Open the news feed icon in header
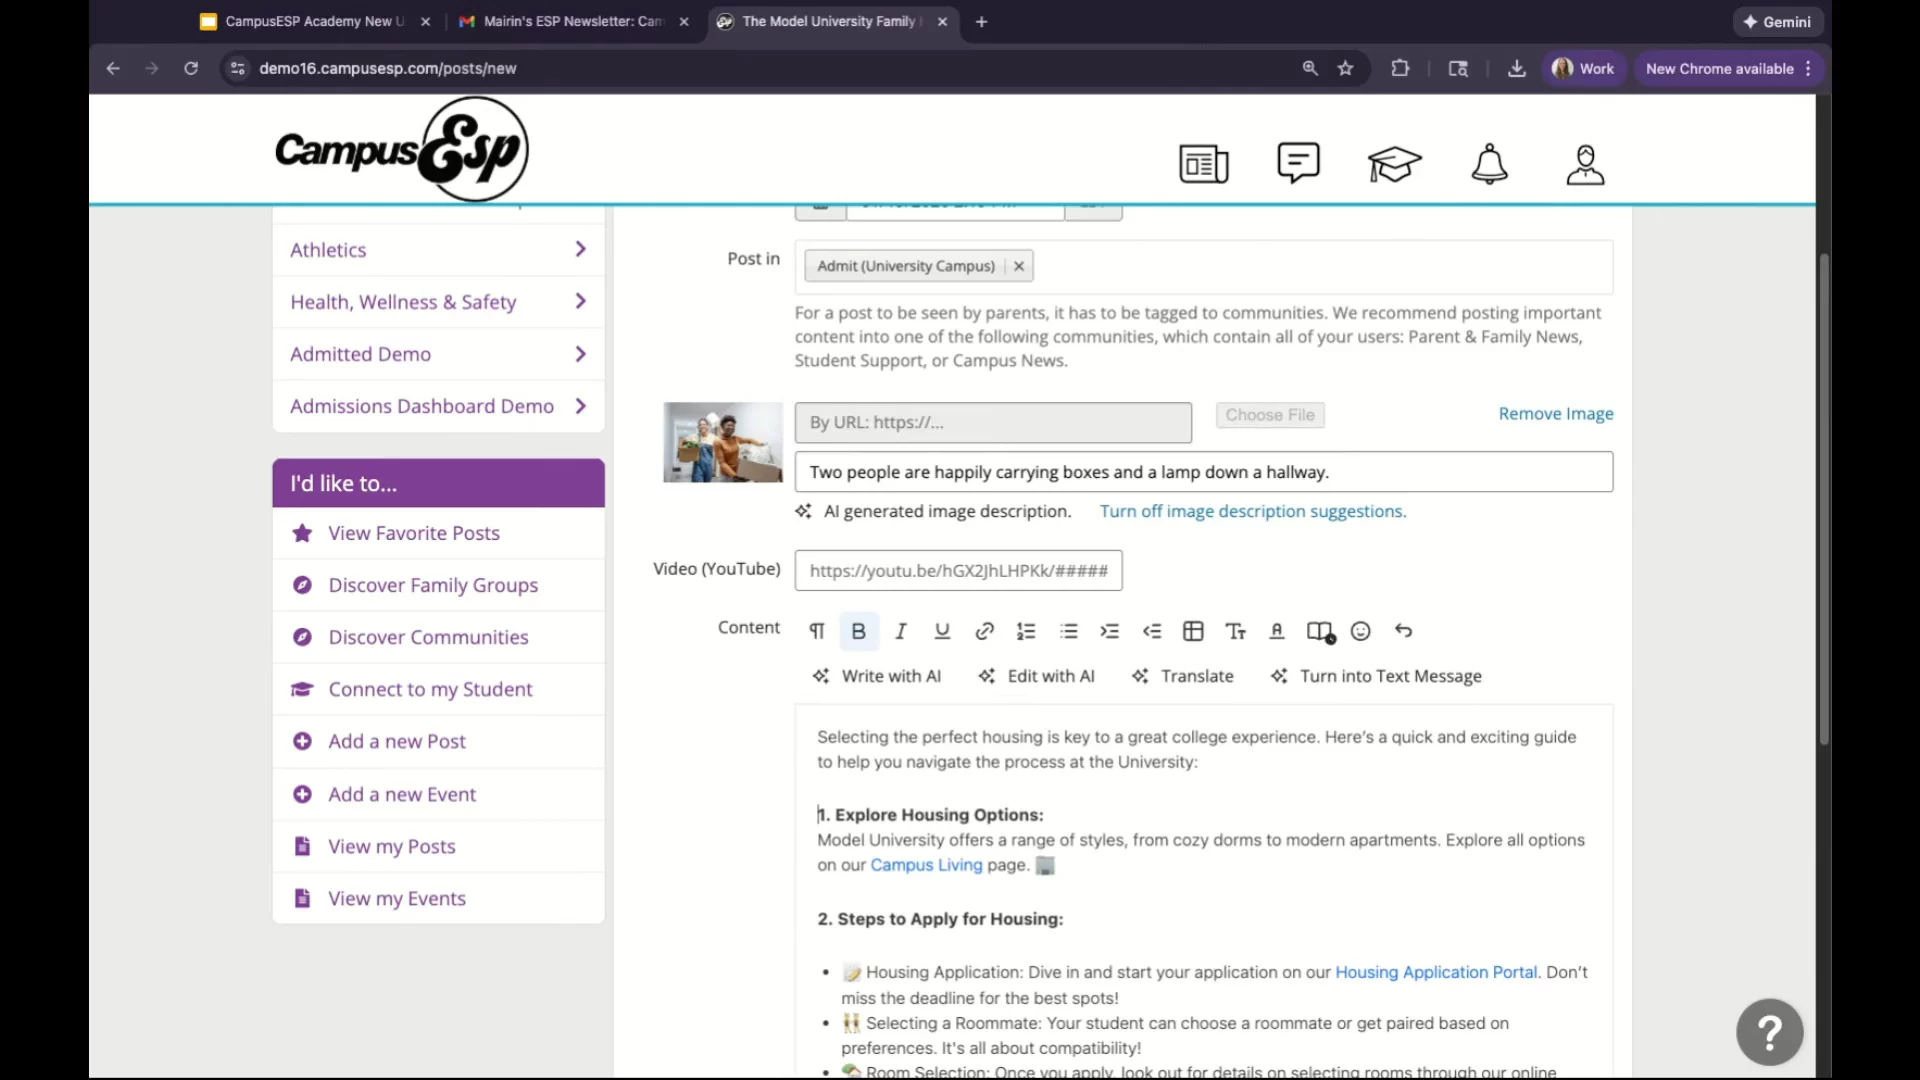The image size is (1920, 1080). tap(1203, 164)
